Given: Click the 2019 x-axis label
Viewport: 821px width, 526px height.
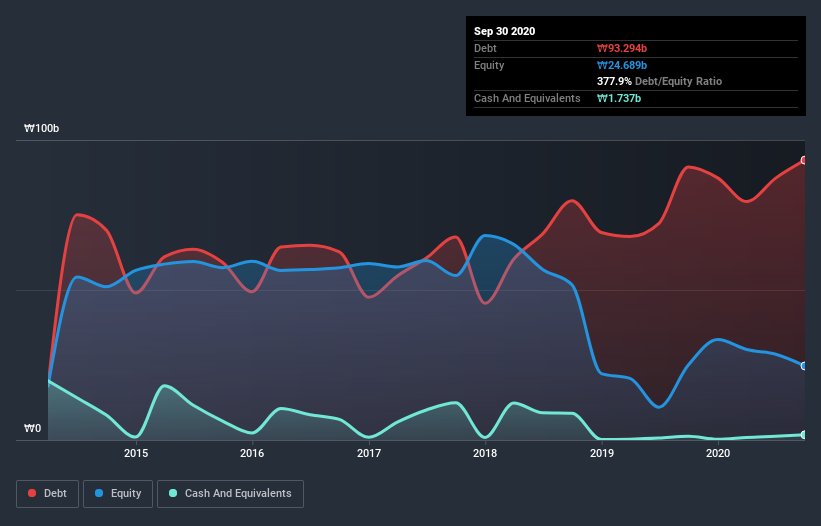Looking at the screenshot, I should point(602,453).
